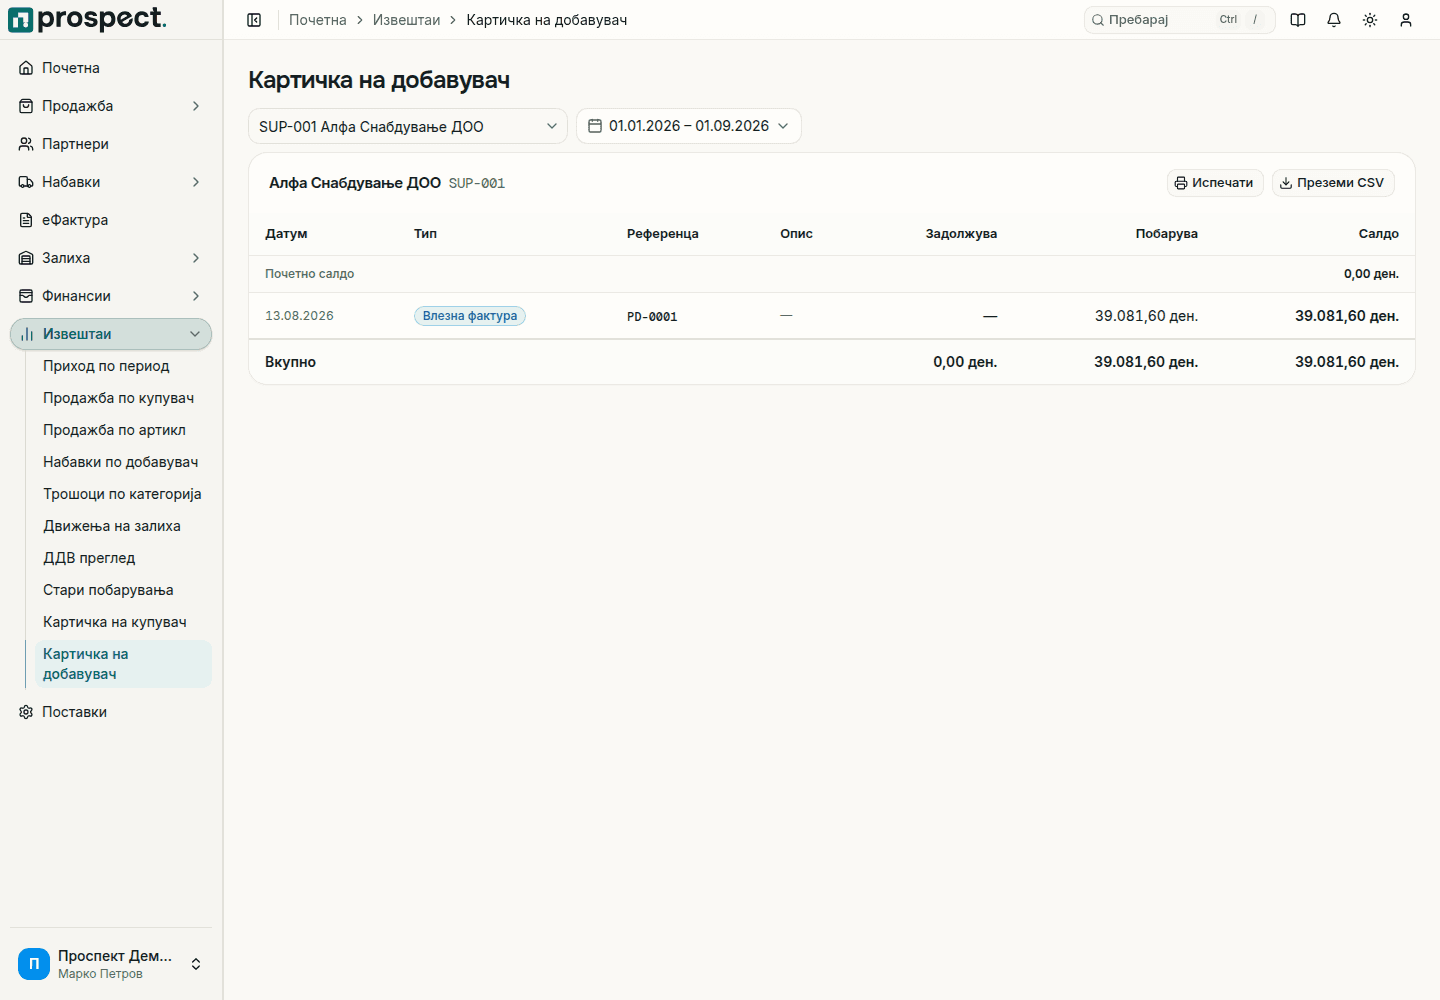This screenshot has height=1000, width=1440.
Task: Open the Движења на залиха report
Action: coord(123,526)
